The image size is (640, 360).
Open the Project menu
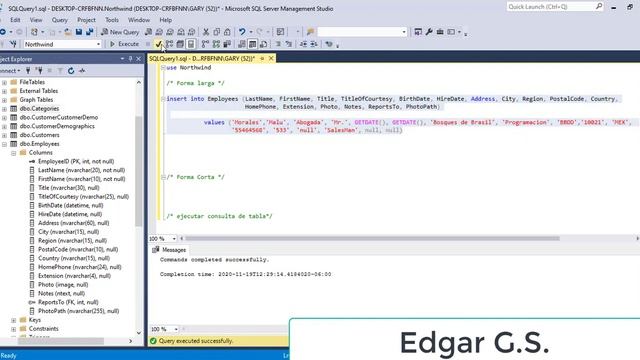pos(86,20)
